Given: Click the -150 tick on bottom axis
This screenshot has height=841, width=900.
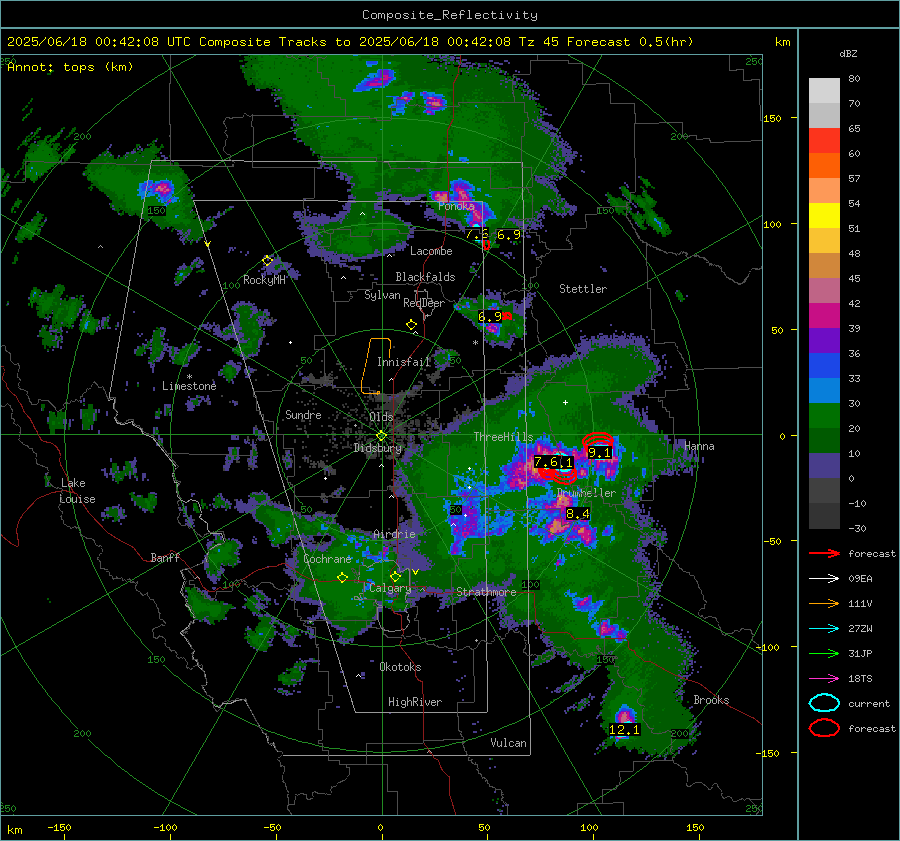Looking at the screenshot, I should pyautogui.click(x=59, y=827).
